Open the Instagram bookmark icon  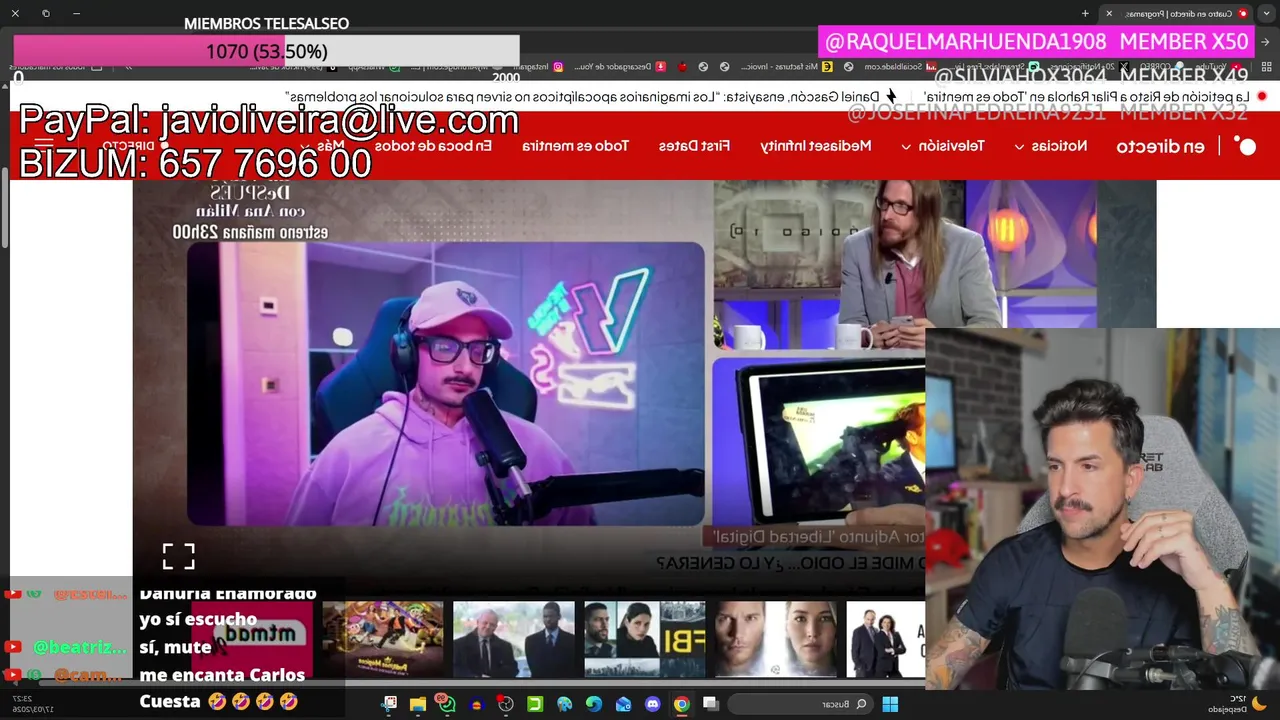pyautogui.click(x=558, y=67)
